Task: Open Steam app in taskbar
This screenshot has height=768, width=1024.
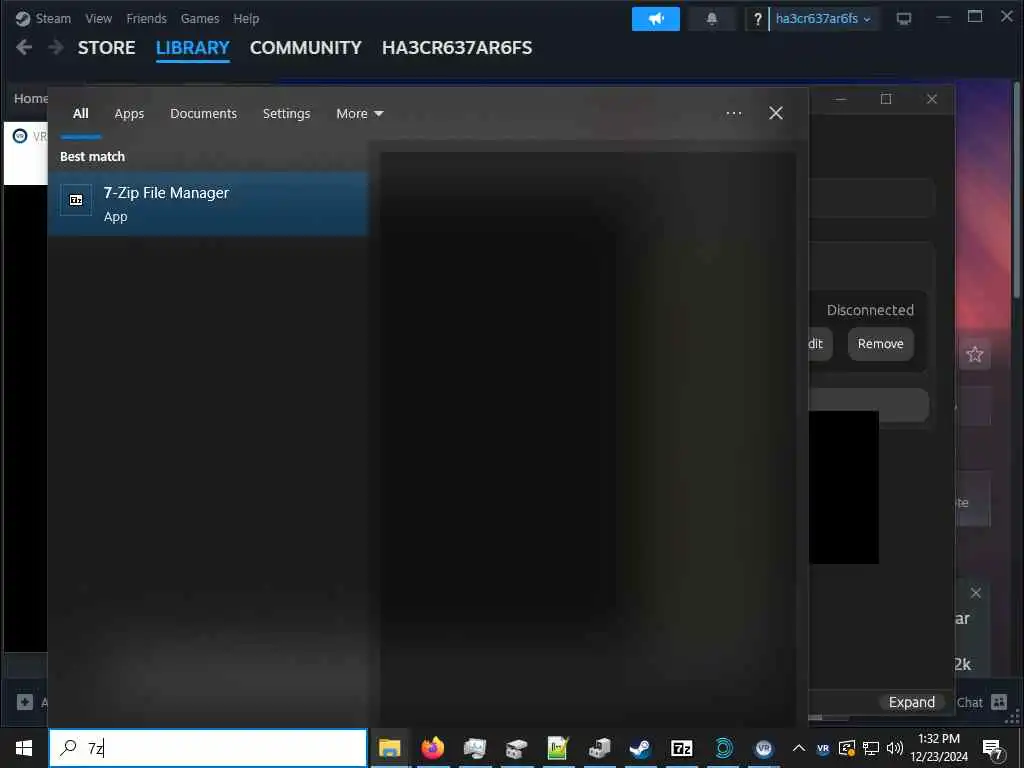Action: click(640, 748)
